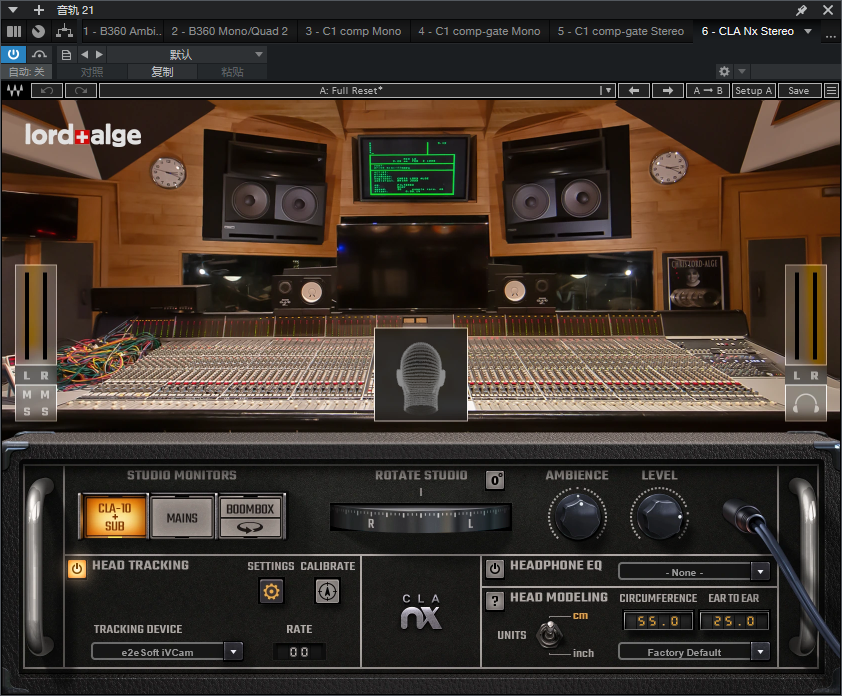The image size is (842, 696).
Task: Click the Circumference value field 55.0
Action: (659, 621)
